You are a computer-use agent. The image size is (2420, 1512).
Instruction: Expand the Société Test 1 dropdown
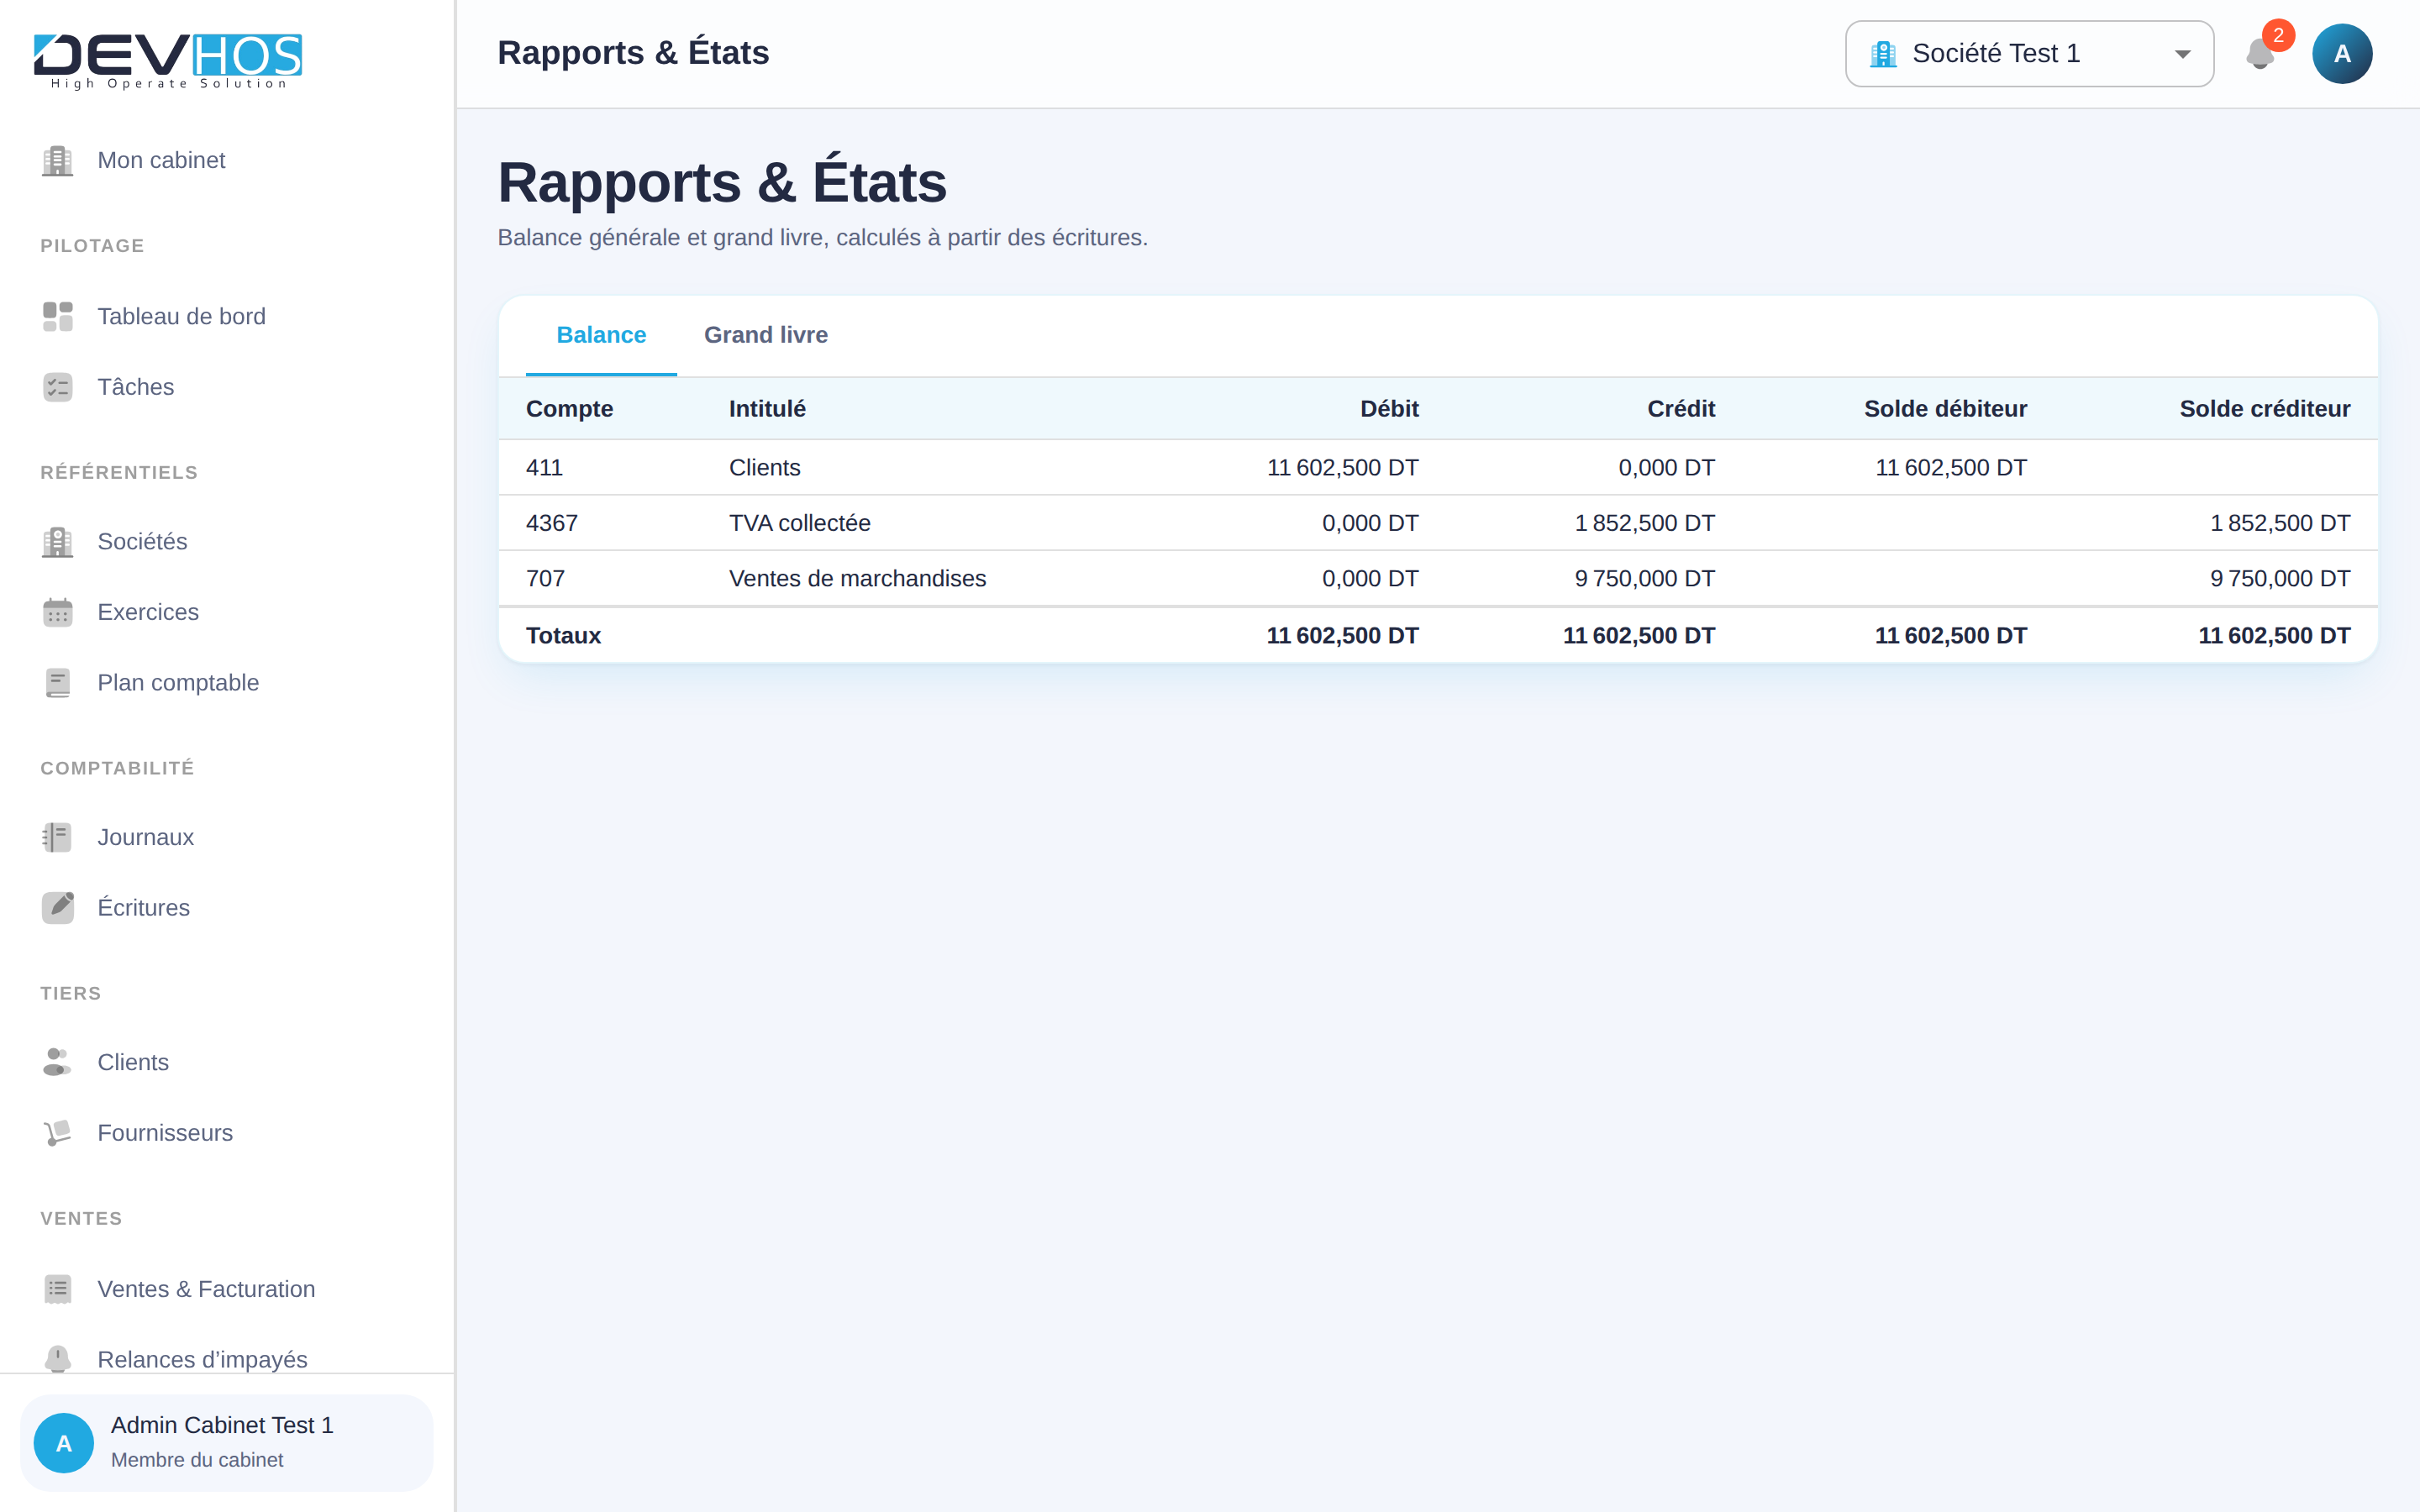click(2029, 54)
